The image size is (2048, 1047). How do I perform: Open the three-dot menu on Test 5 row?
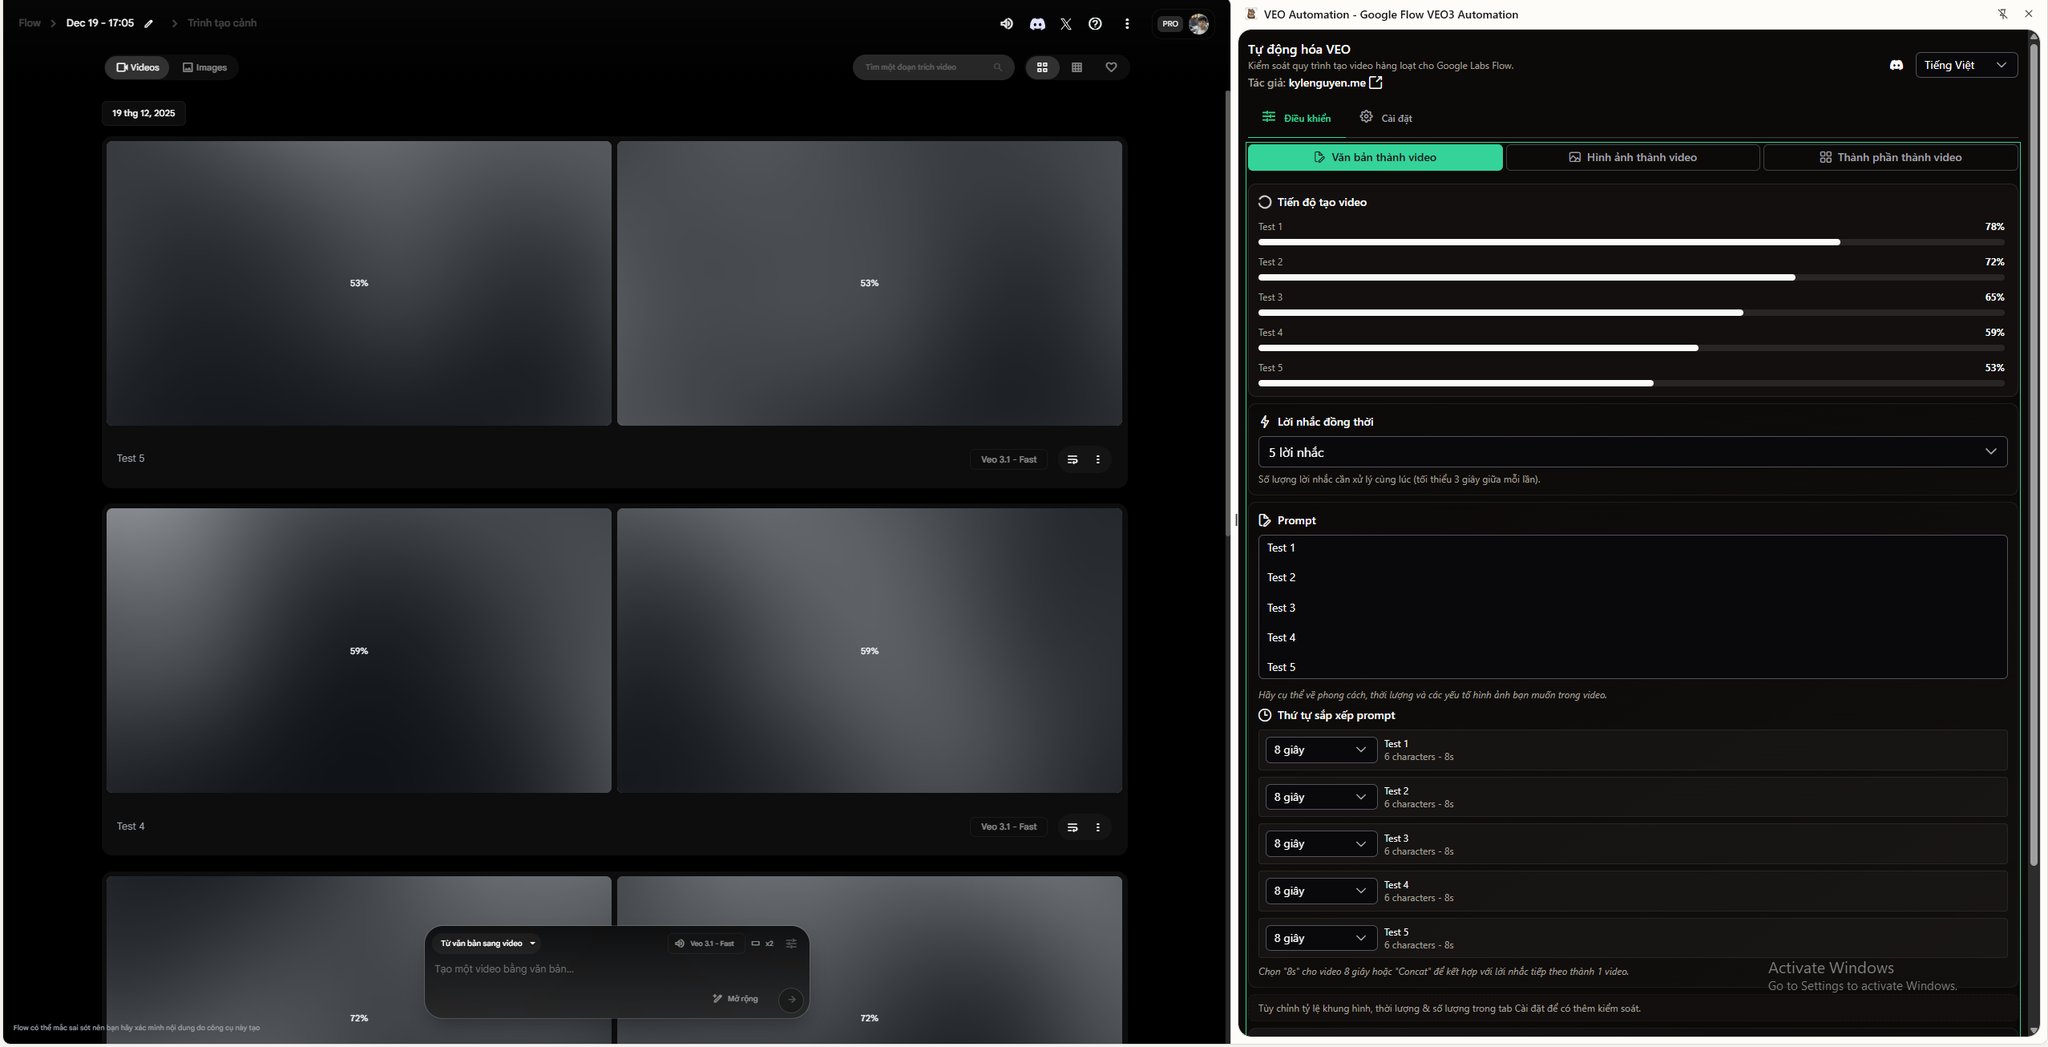tap(1098, 460)
